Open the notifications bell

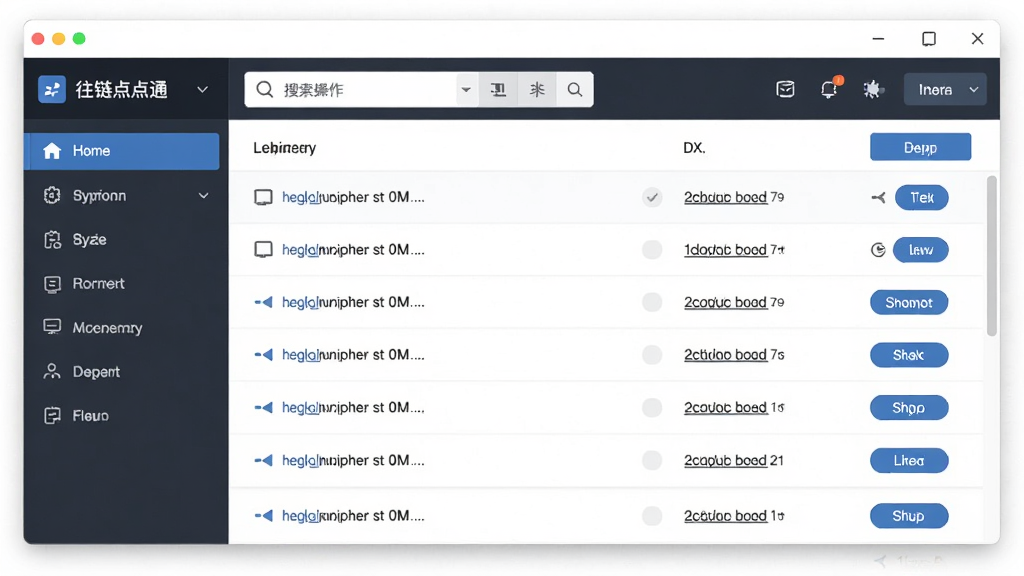pos(829,89)
